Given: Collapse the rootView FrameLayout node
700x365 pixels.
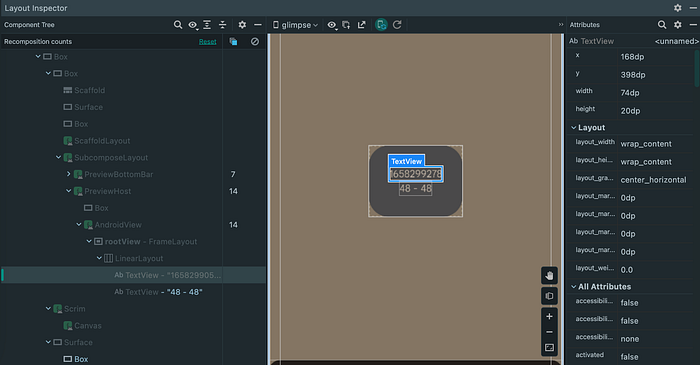Looking at the screenshot, I should click(89, 241).
